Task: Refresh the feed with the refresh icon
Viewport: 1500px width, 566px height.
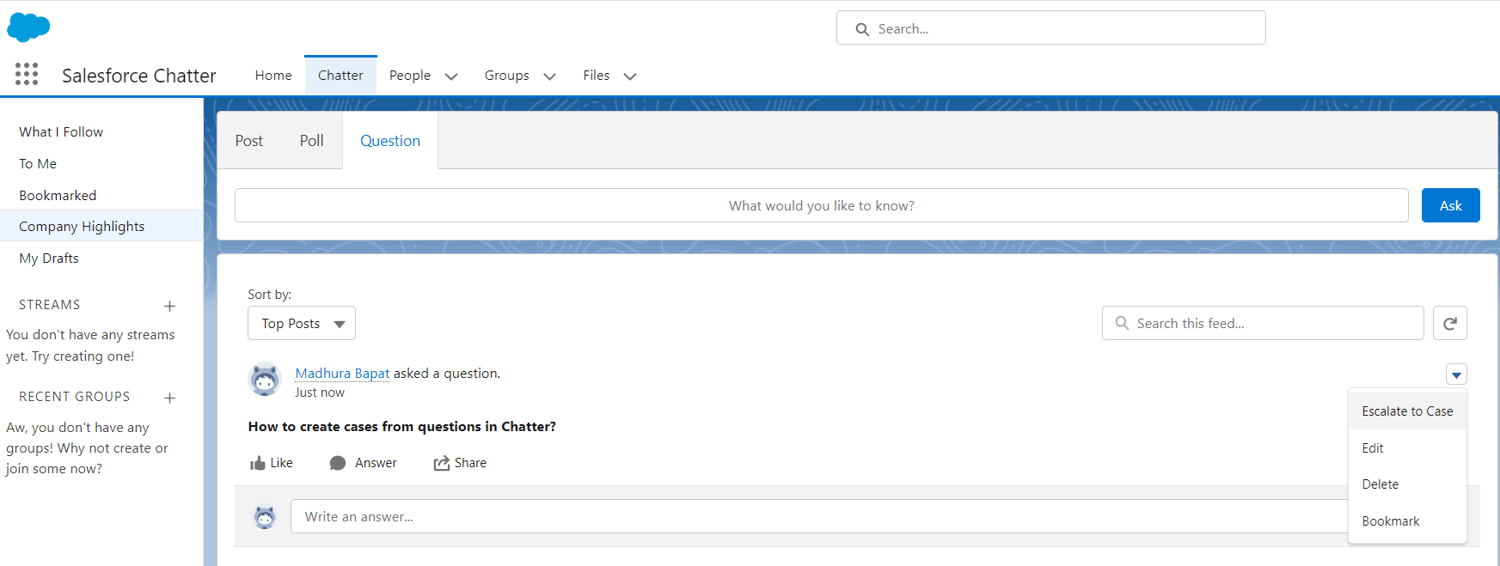Action: (1450, 323)
